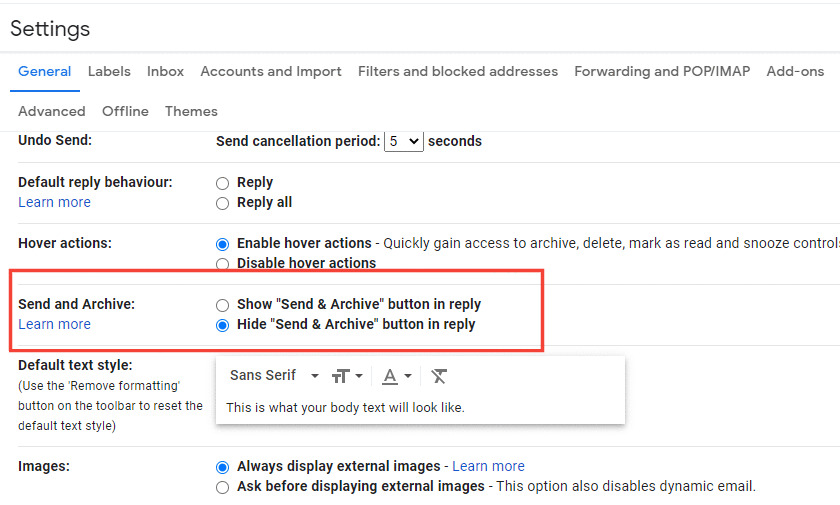Click Learn more under Default reply behaviour
This screenshot has height=505, width=840.
tap(55, 202)
